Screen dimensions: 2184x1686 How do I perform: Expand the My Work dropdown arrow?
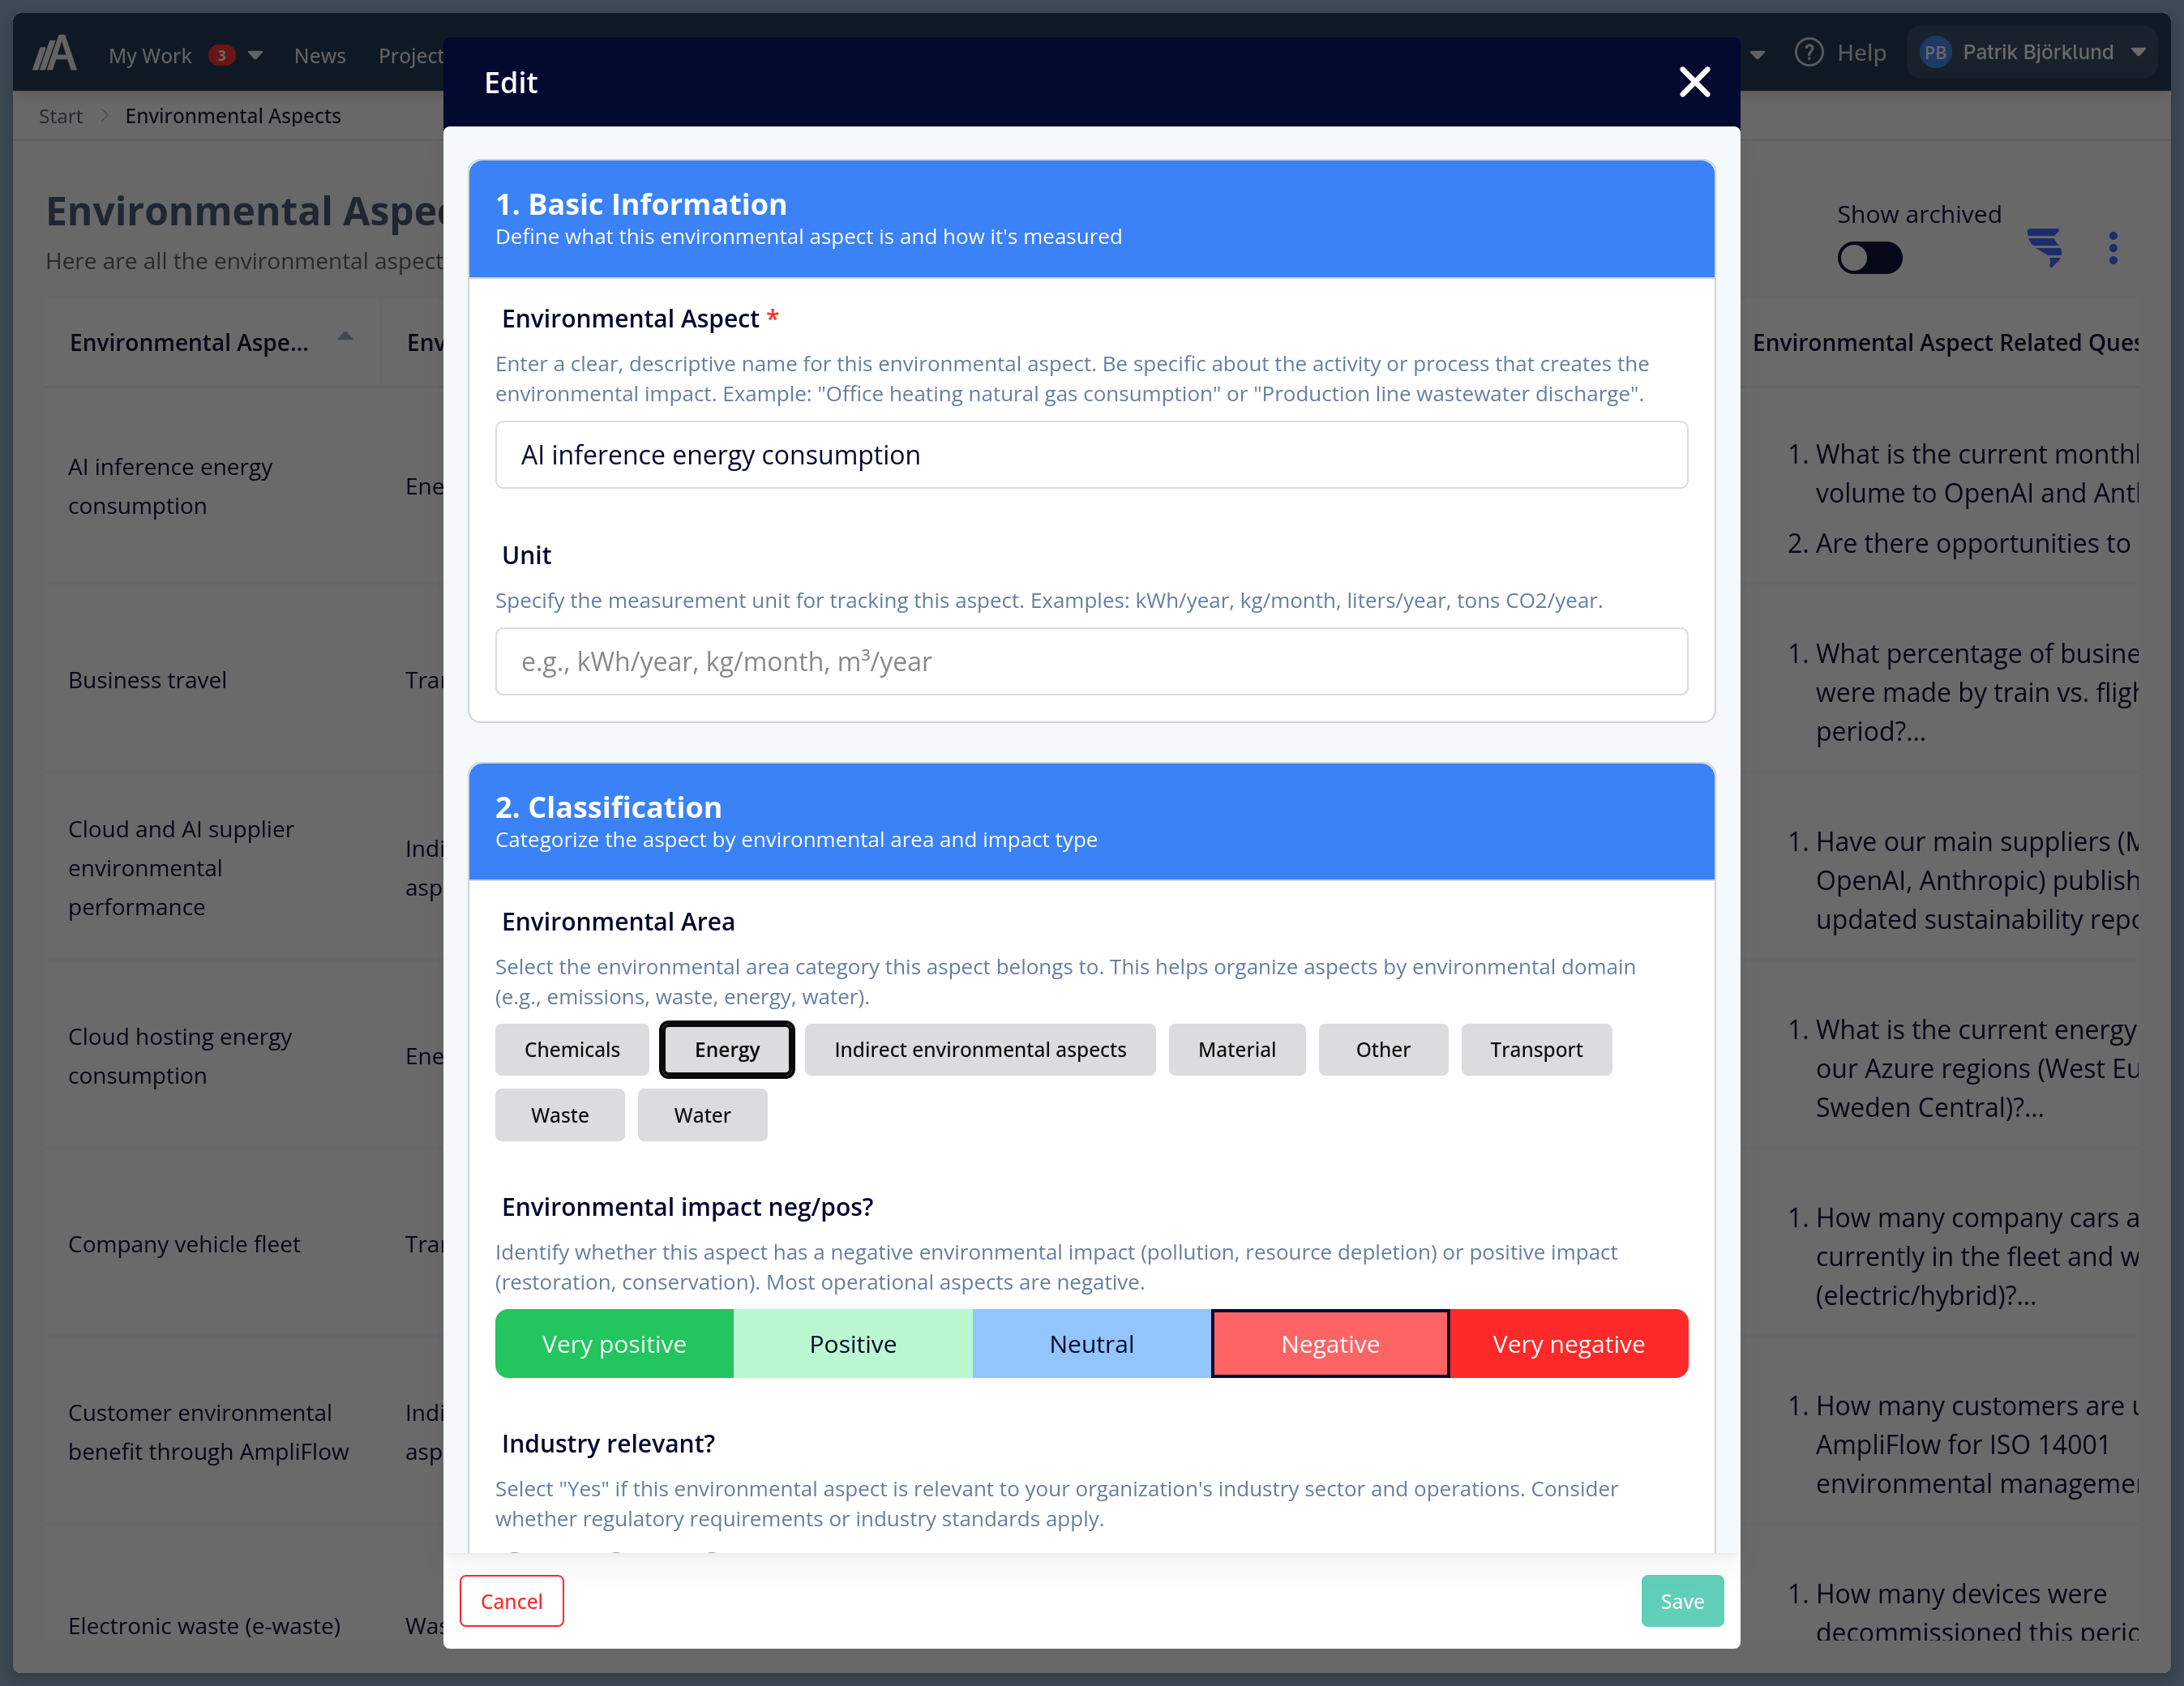pyautogui.click(x=256, y=55)
